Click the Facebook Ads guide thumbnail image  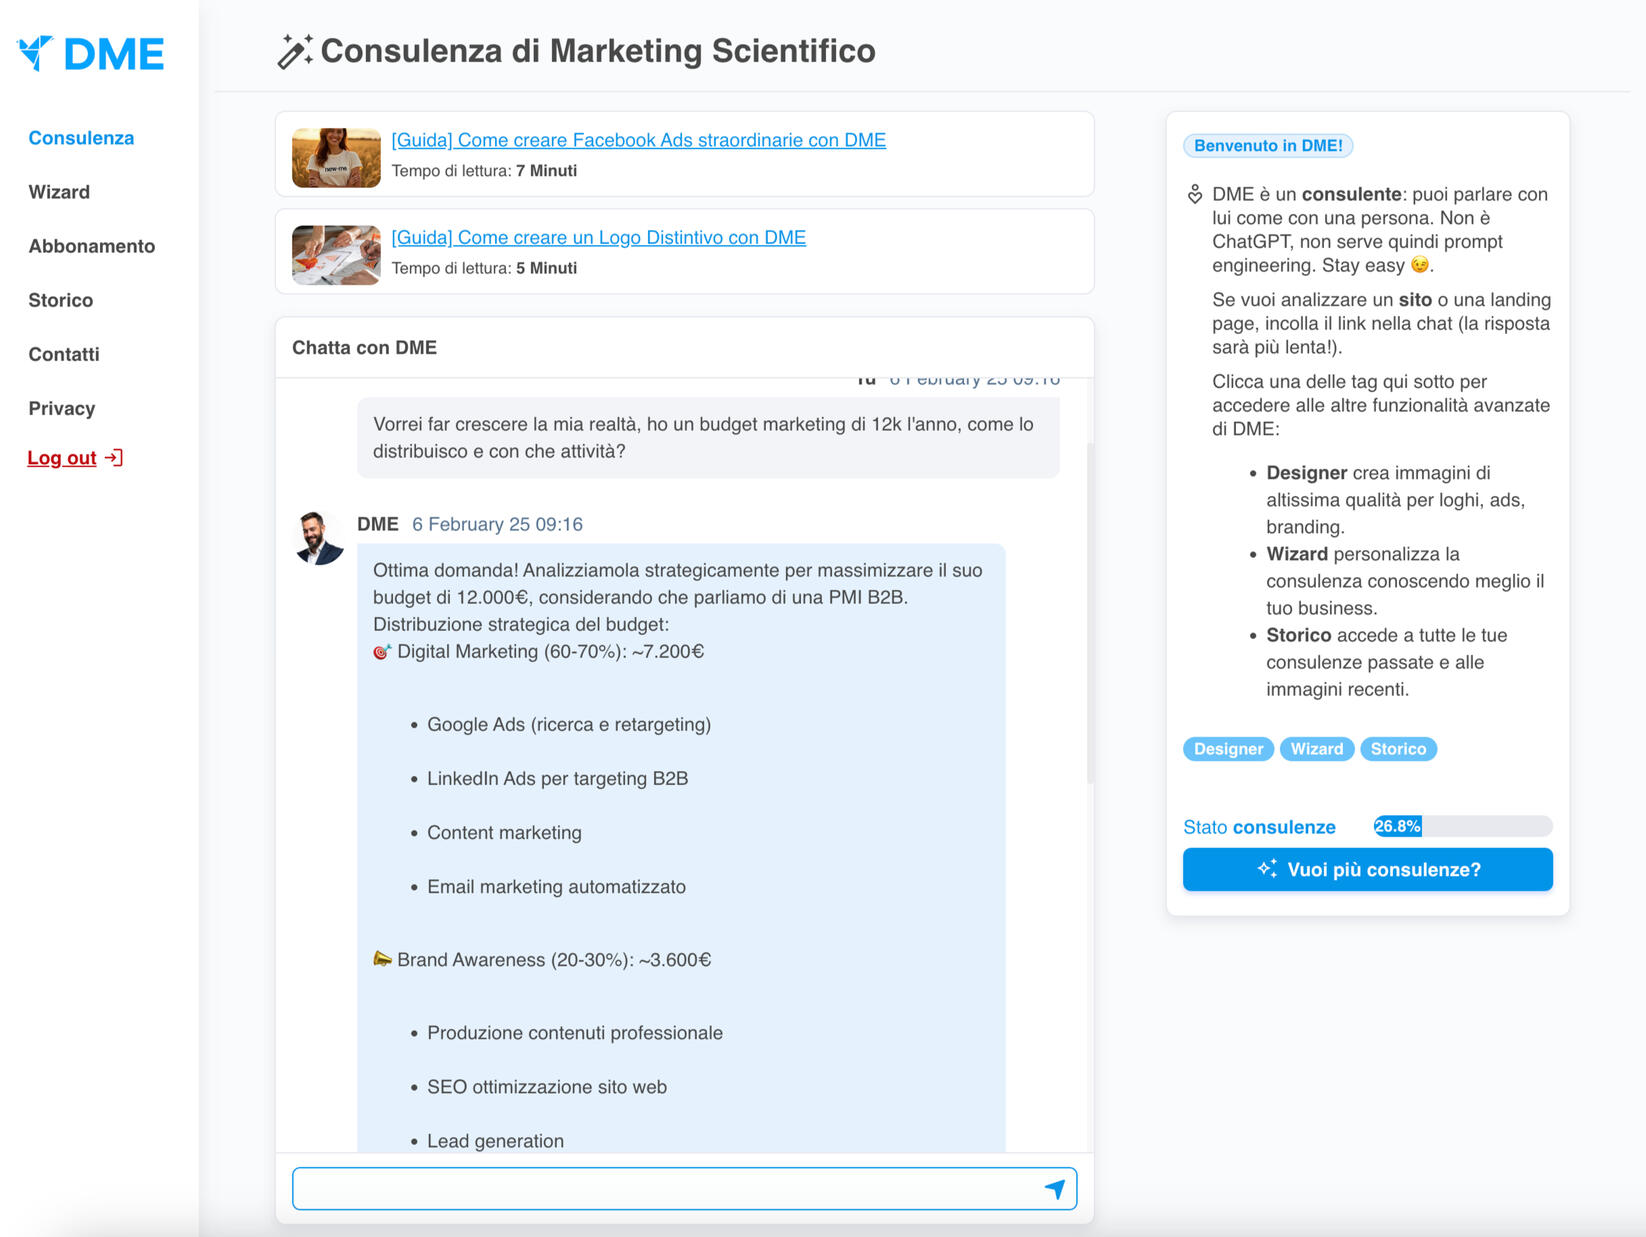[335, 155]
